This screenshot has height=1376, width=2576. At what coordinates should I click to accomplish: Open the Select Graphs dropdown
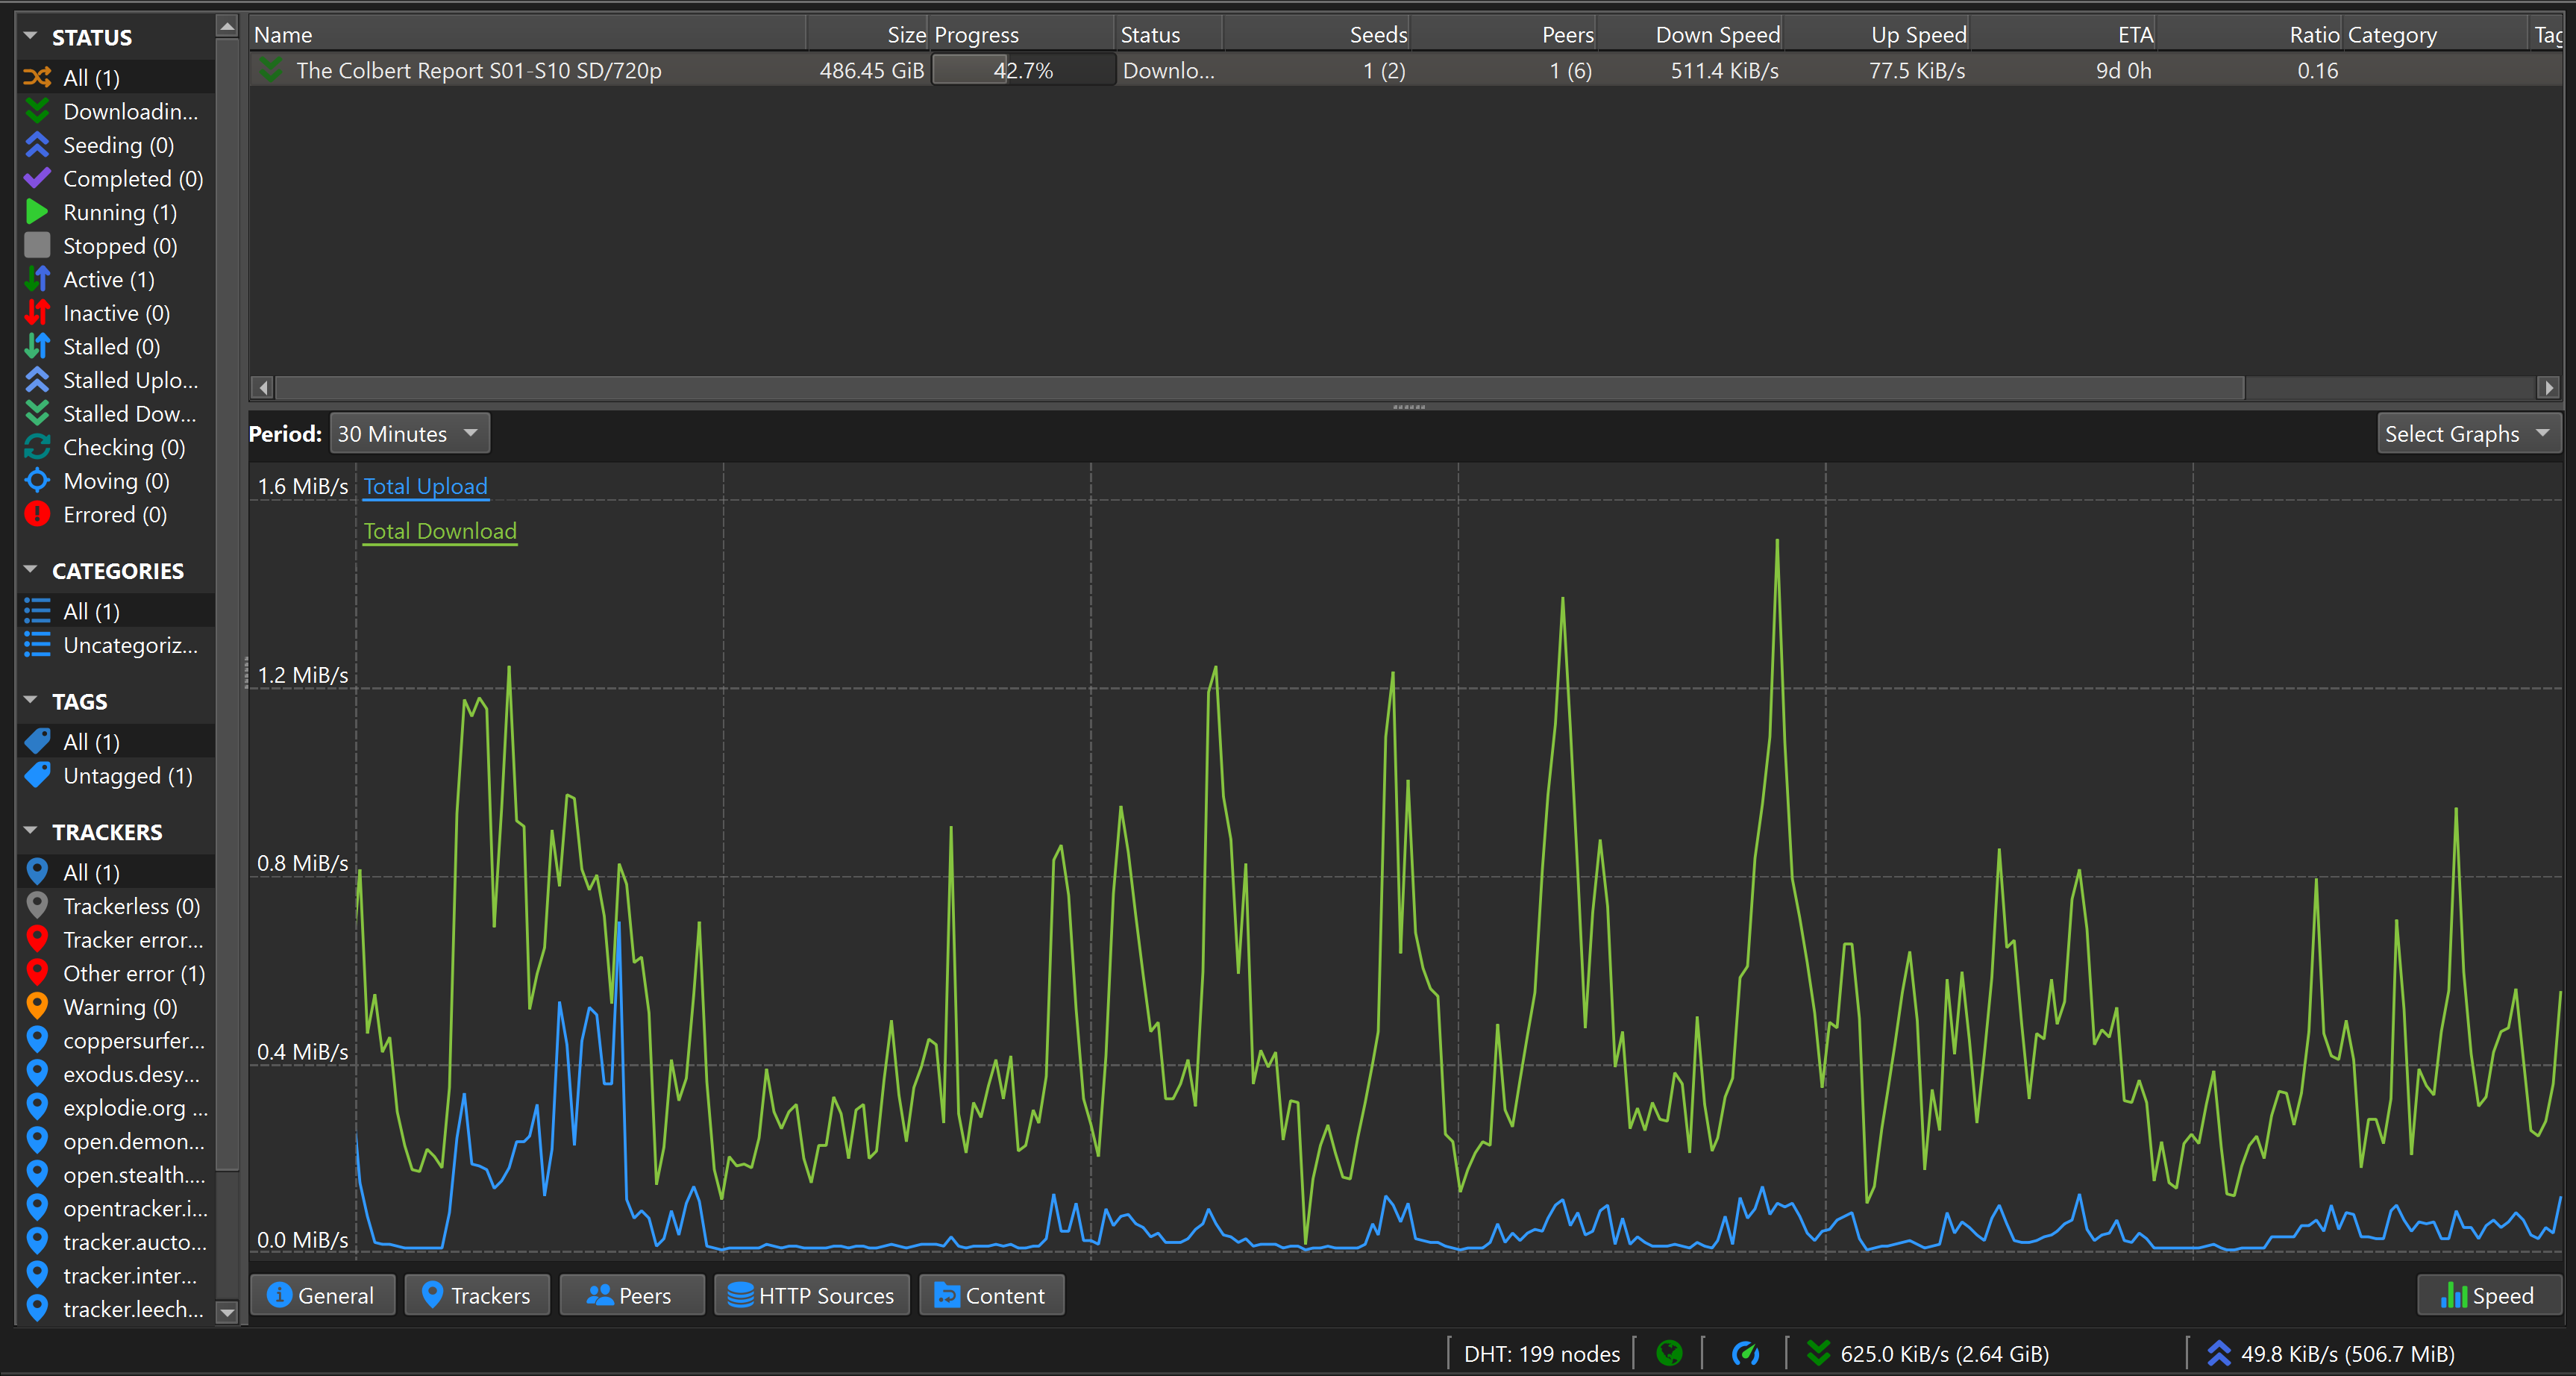2466,434
